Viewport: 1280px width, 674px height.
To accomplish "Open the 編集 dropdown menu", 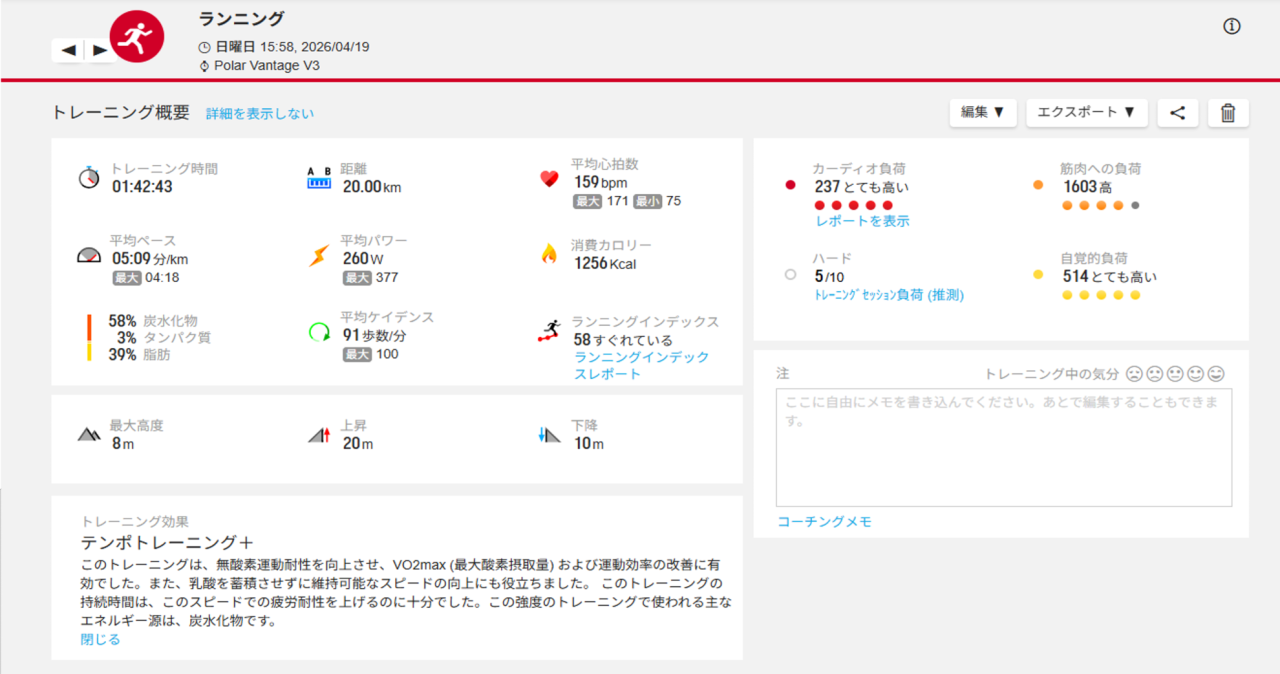I will tap(982, 113).
